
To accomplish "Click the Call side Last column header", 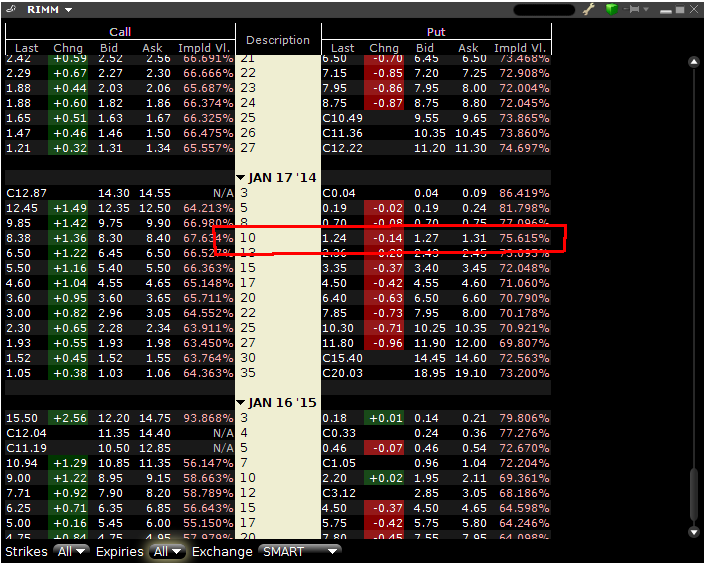I will point(27,48).
